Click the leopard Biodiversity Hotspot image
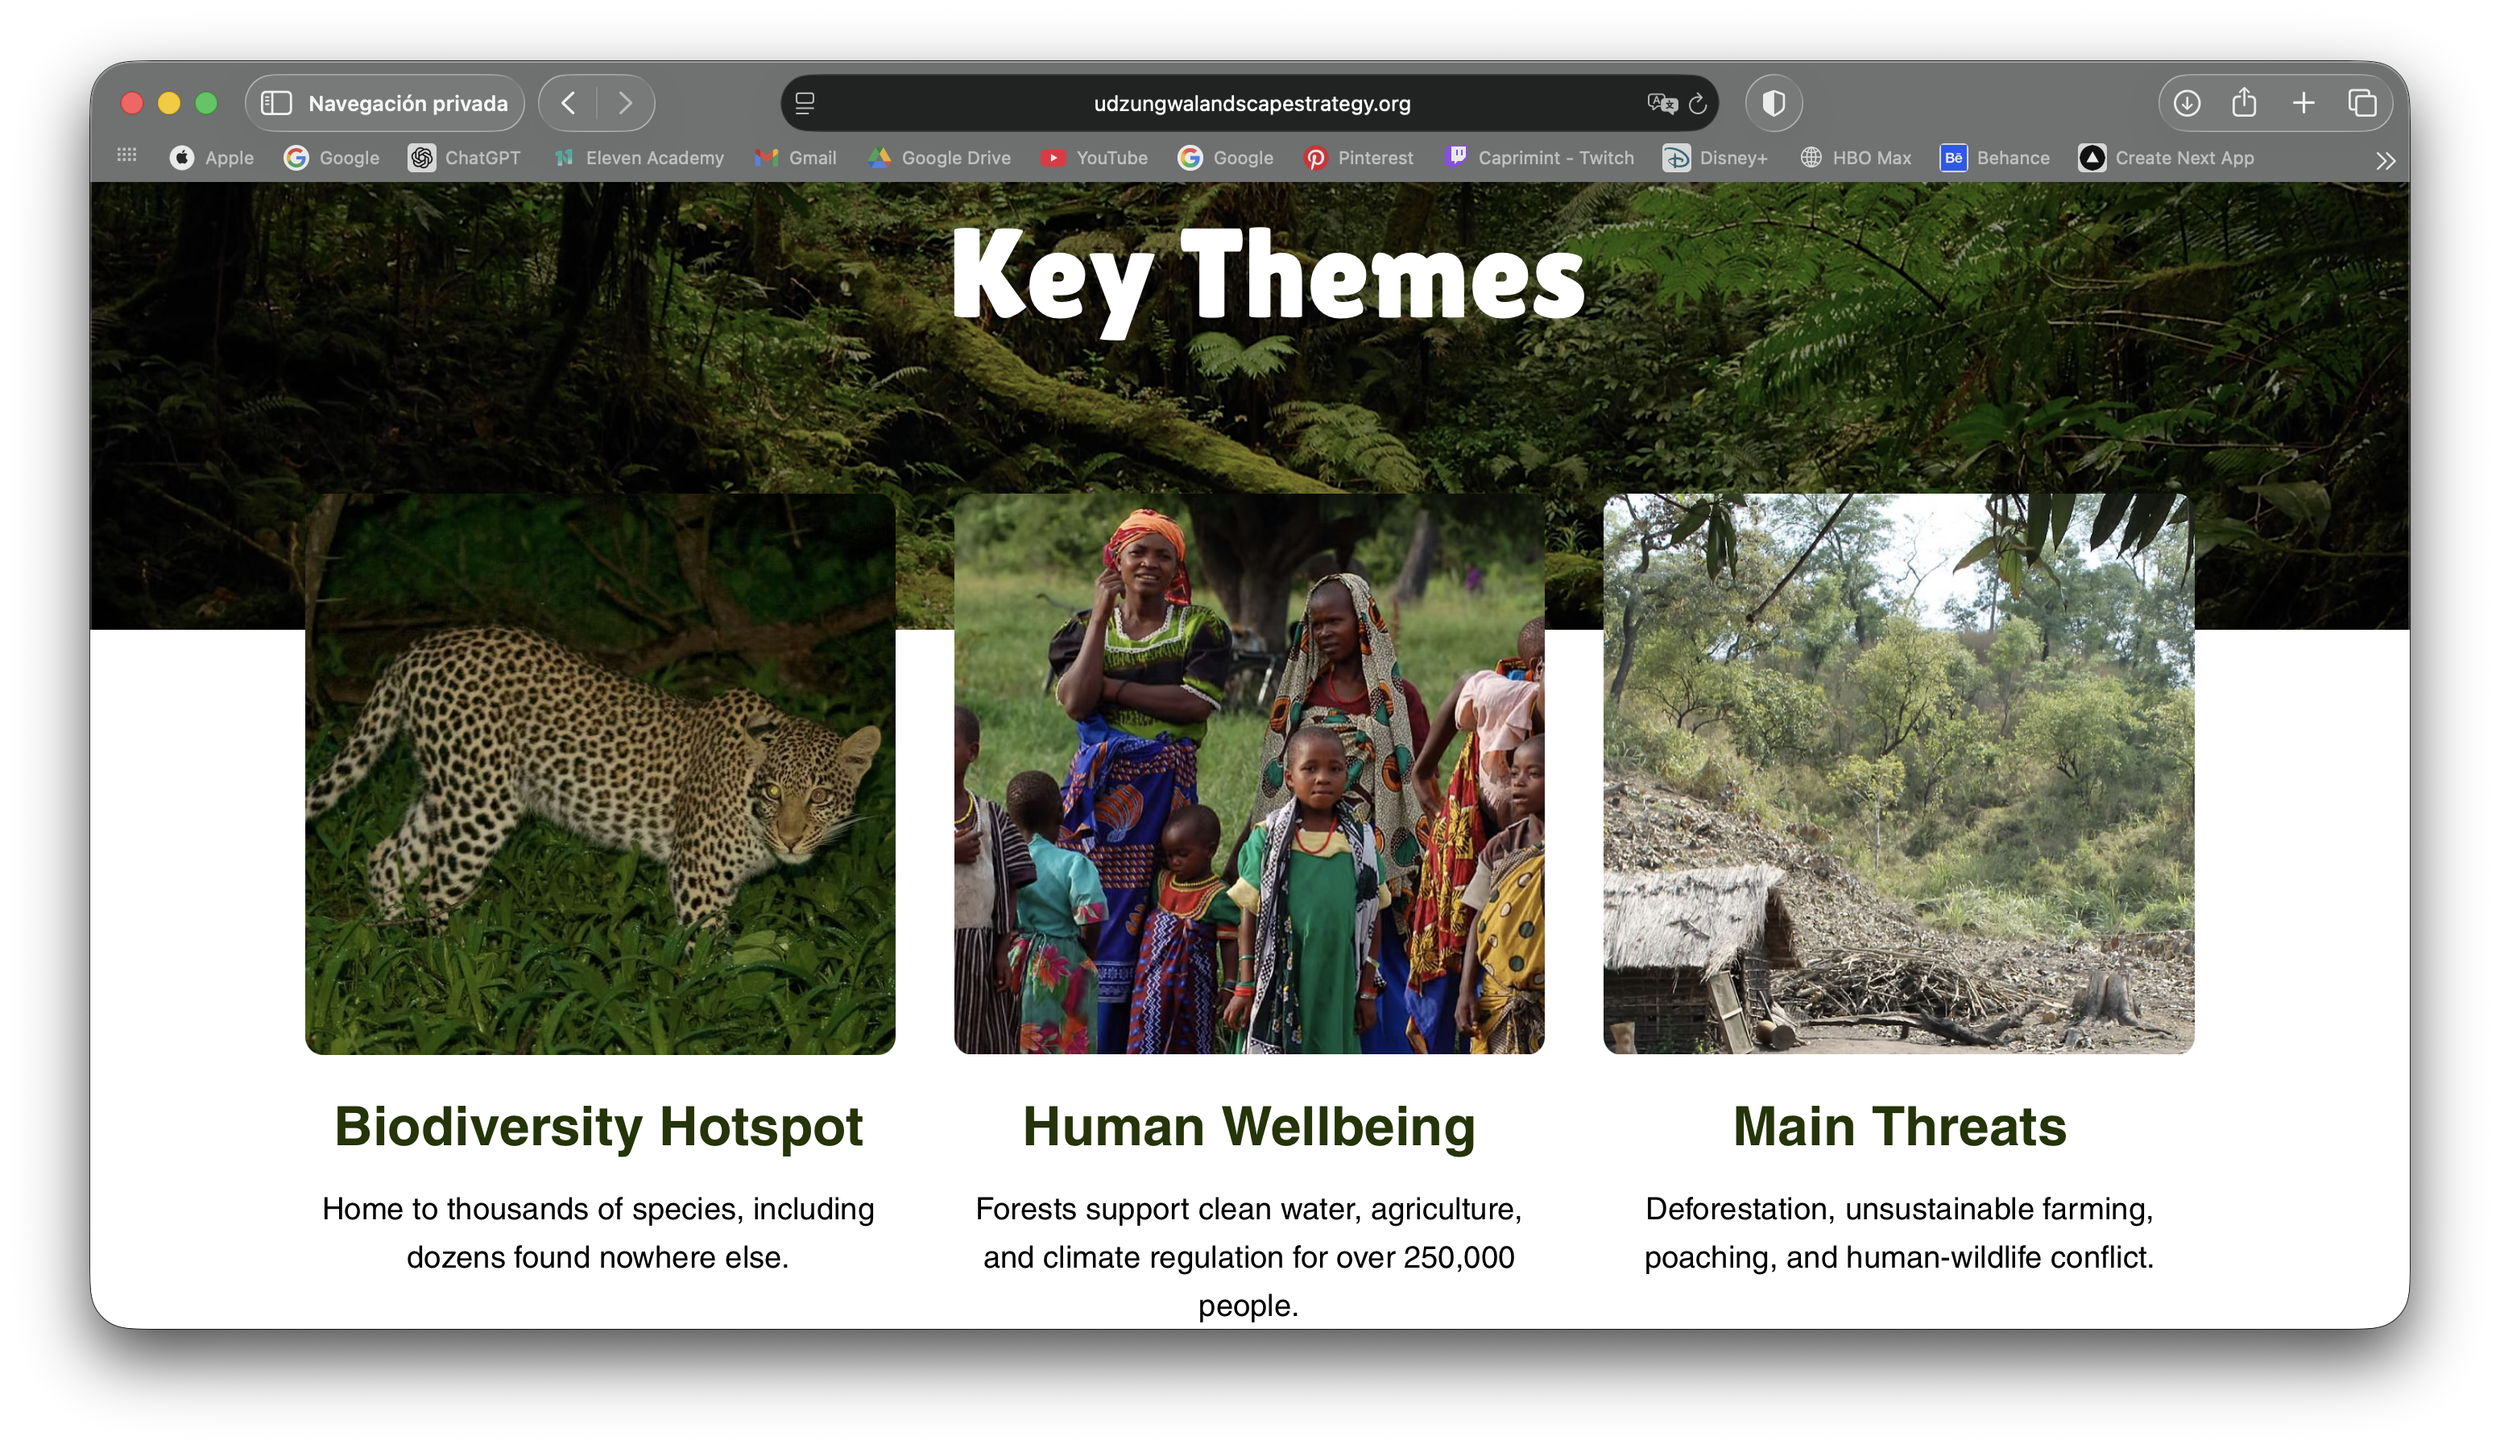This screenshot has width=2500, height=1448. pyautogui.click(x=600, y=773)
